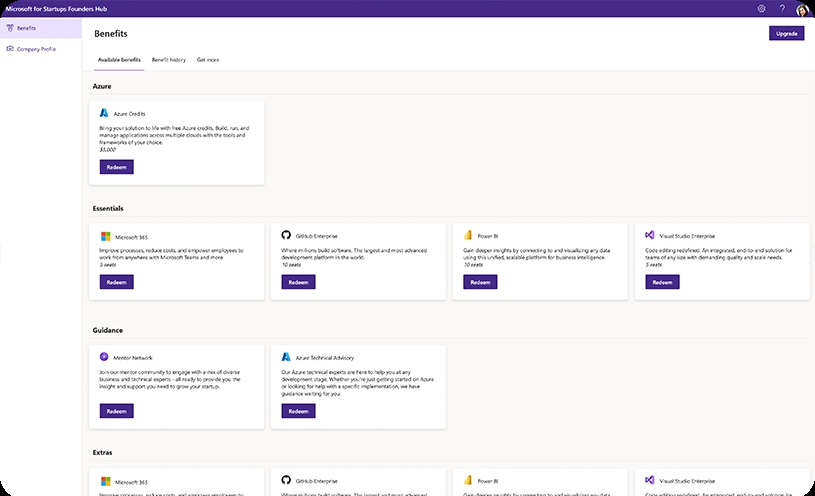Click the $5,000 credit amount text
The height and width of the screenshot is (496, 815).
pyautogui.click(x=108, y=150)
